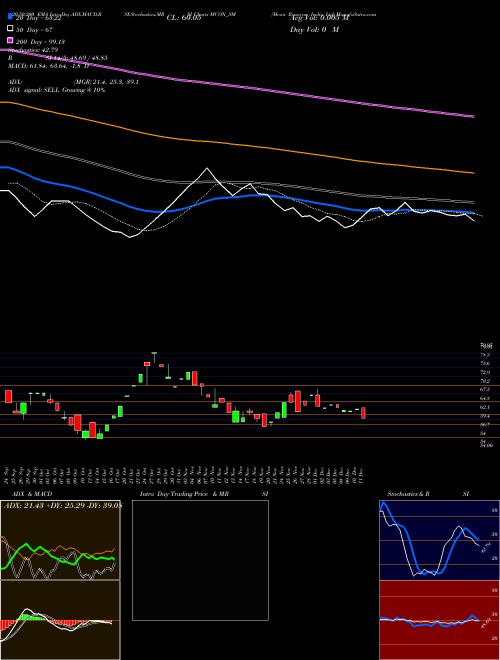Viewport: 500px width, 660px height.
Task: Click the 'CL: 60.05' close price label
Action: (184, 18)
